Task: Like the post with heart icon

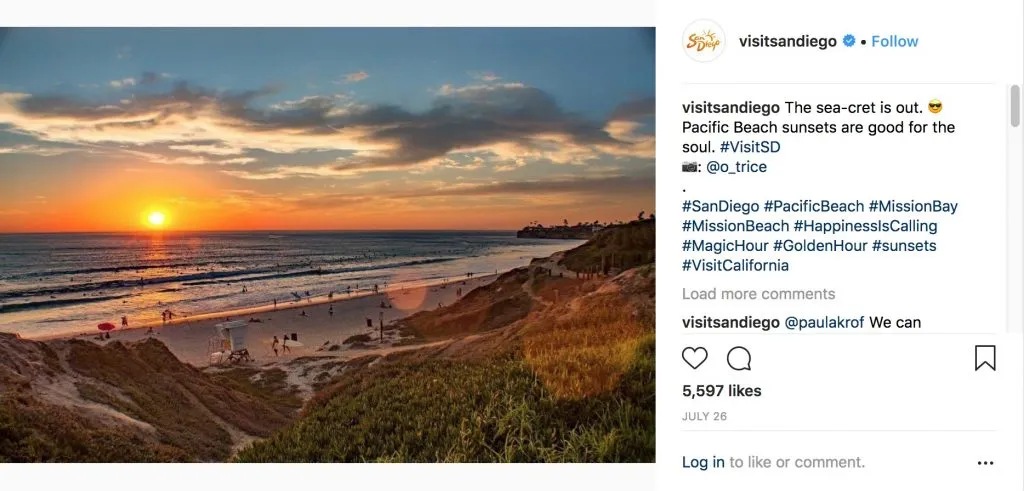Action: click(x=695, y=358)
